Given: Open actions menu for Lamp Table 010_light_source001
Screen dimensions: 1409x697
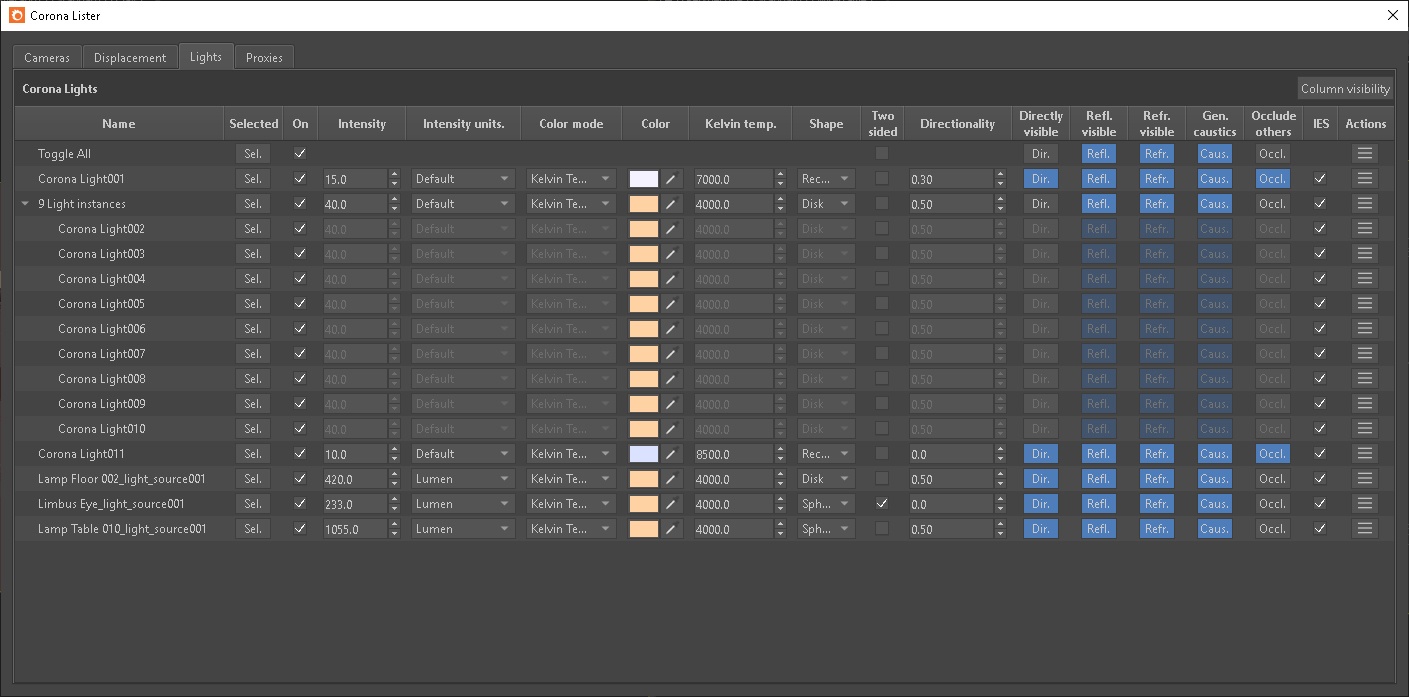Looking at the screenshot, I should [1365, 529].
